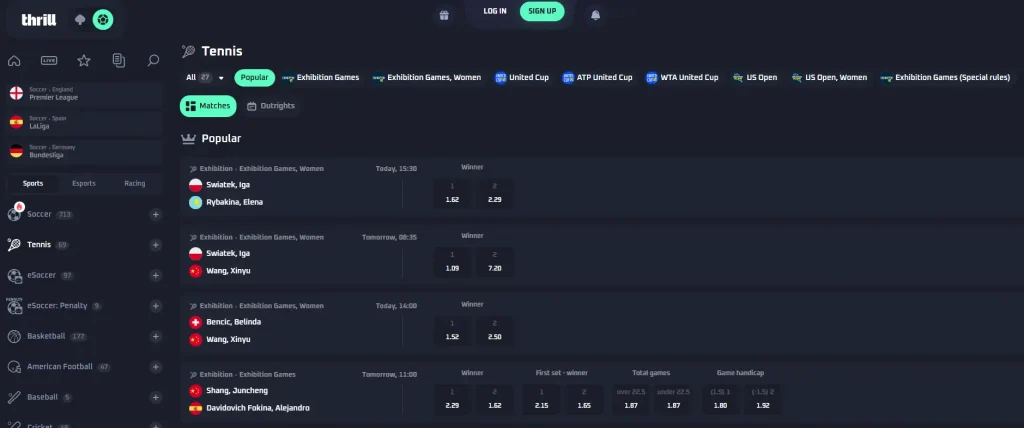
Task: Filter by Exhibition Games
Action: [x=321, y=78]
